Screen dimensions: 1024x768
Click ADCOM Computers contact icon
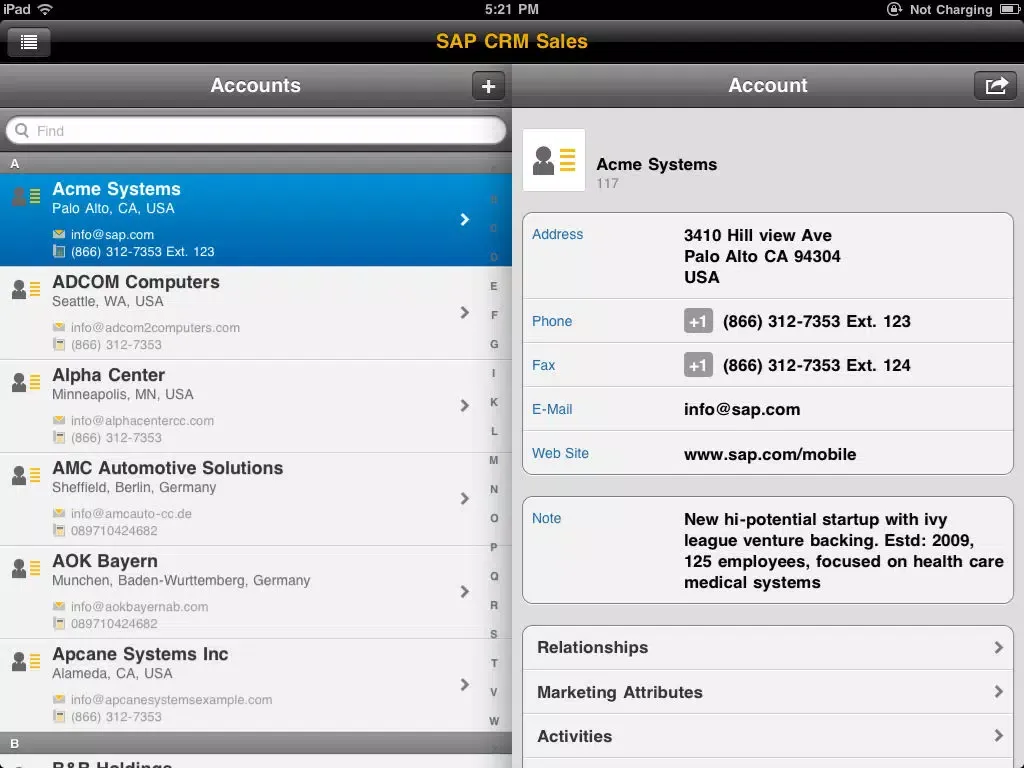point(26,289)
